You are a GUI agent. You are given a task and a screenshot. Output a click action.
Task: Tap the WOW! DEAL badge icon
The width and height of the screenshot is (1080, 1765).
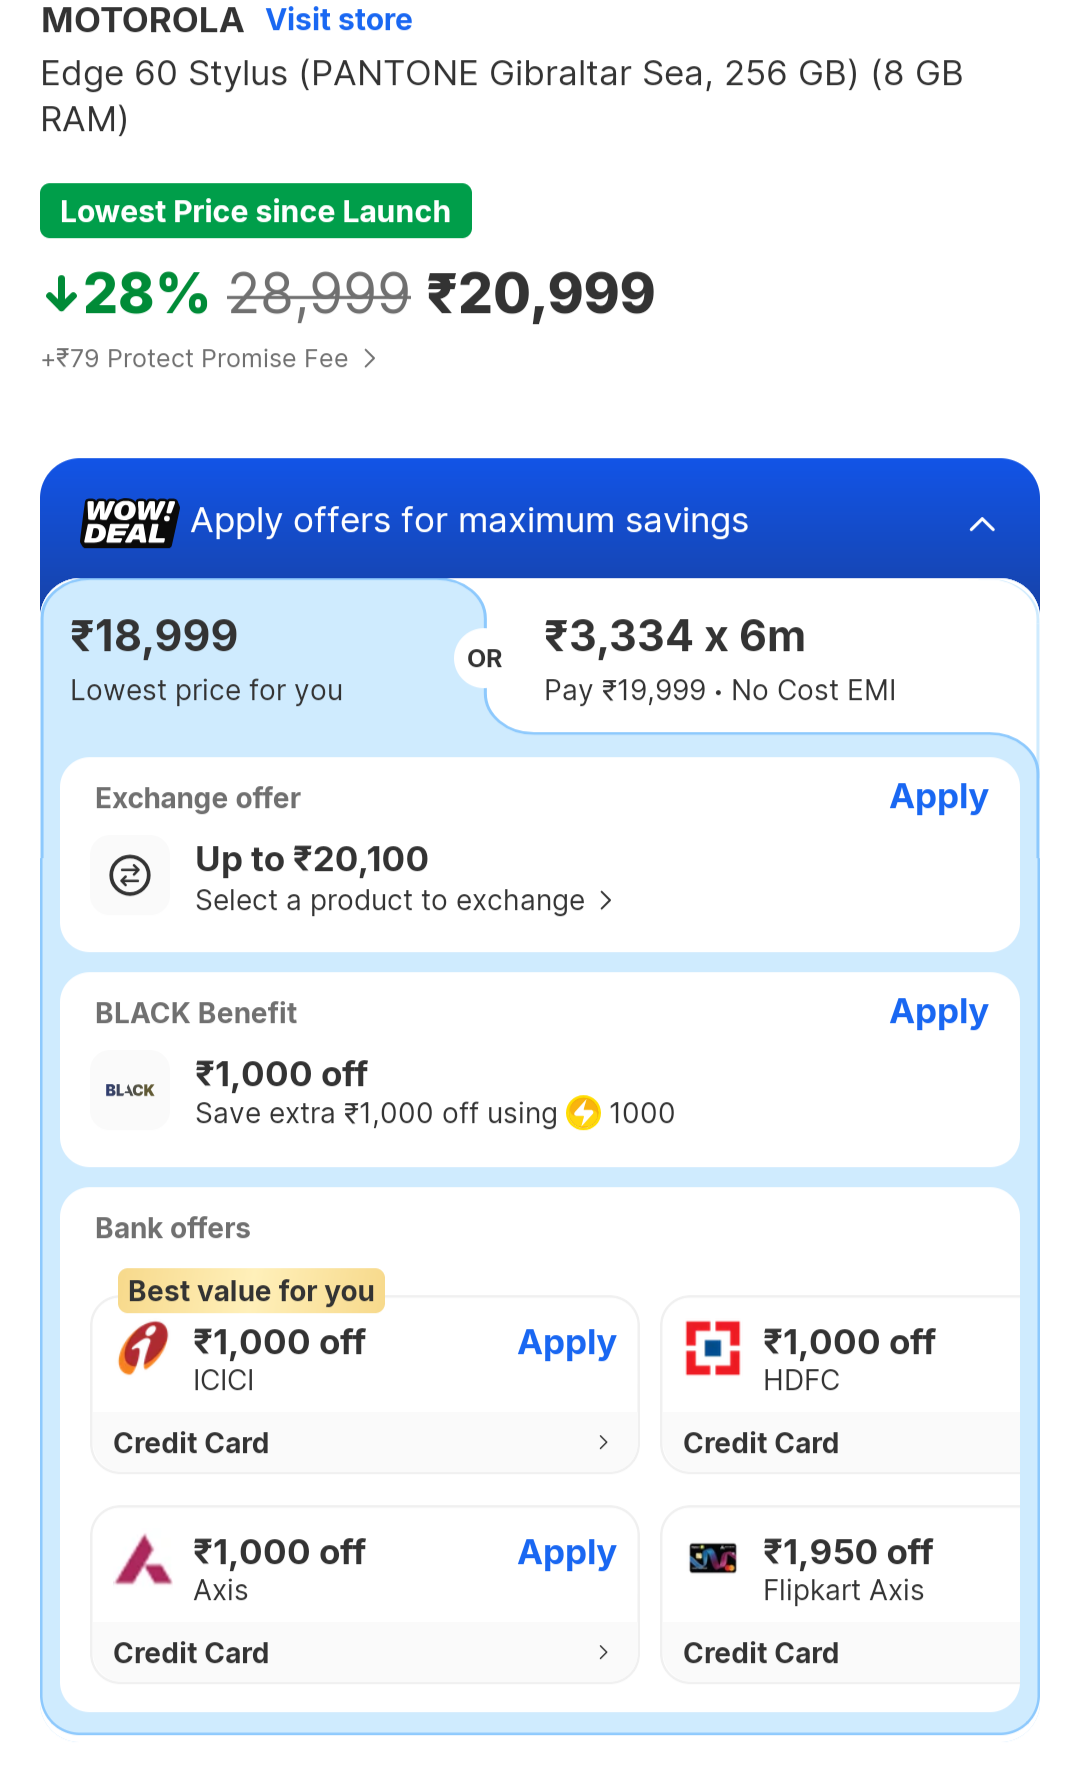tap(129, 522)
